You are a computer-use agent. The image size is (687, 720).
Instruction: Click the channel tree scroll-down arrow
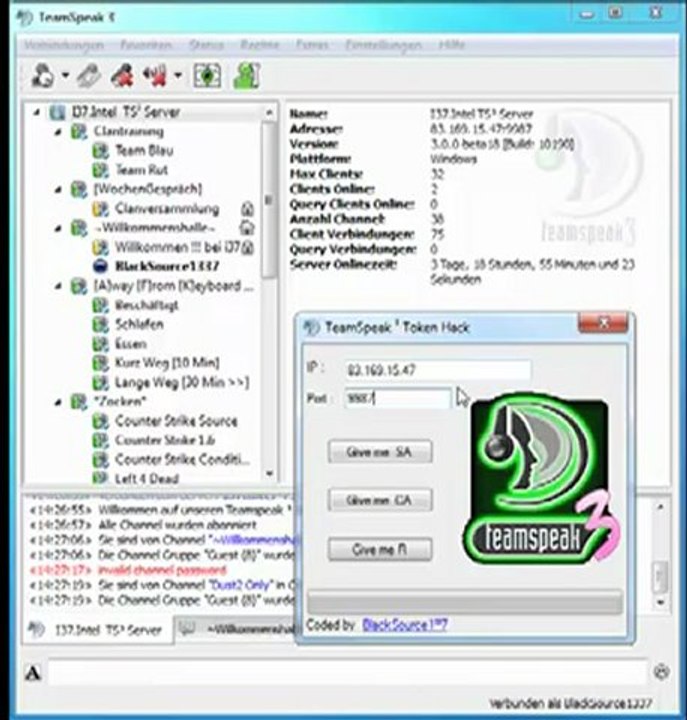tap(270, 473)
